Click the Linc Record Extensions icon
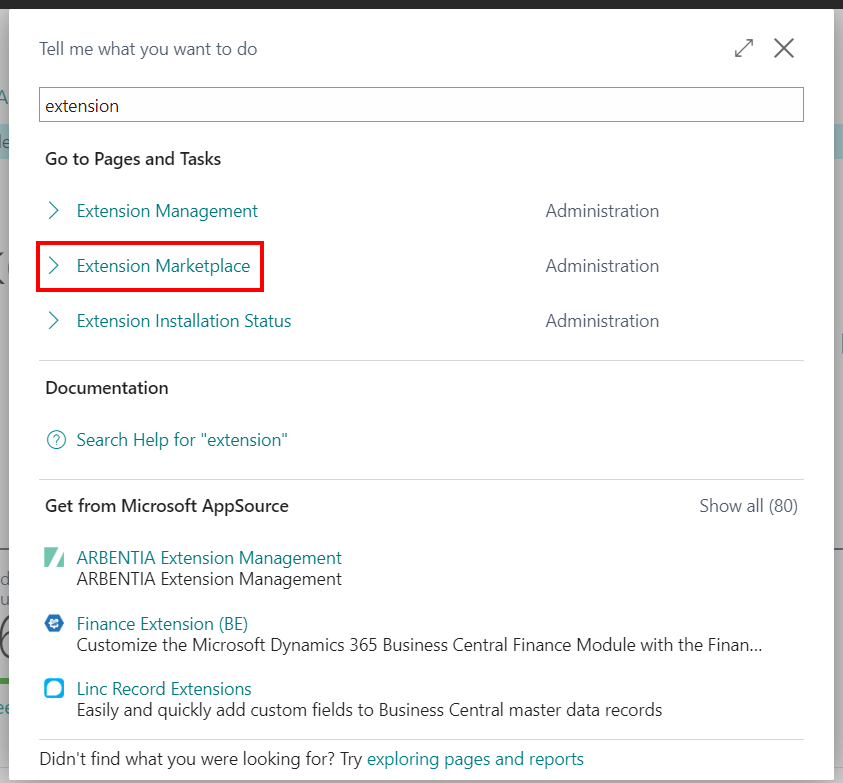Image resolution: width=843 pixels, height=783 pixels. pos(54,688)
